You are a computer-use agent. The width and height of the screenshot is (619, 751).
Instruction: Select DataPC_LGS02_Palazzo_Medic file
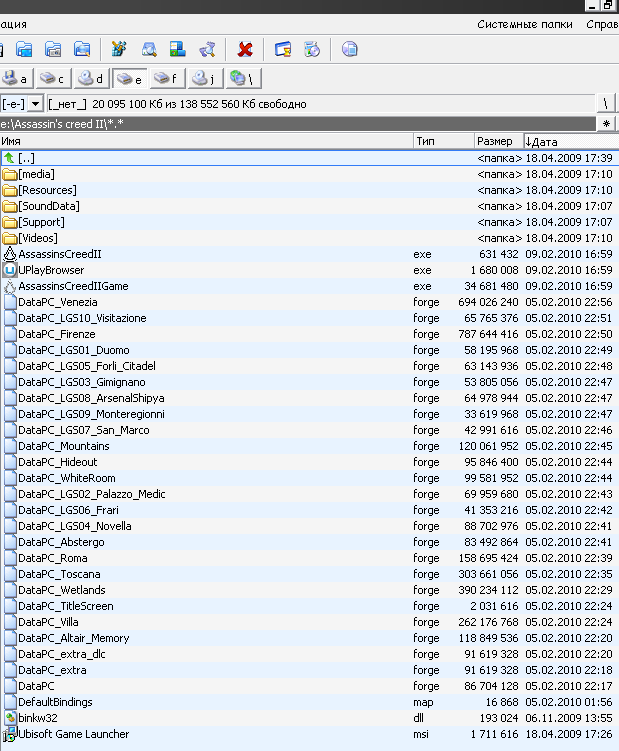310,494
